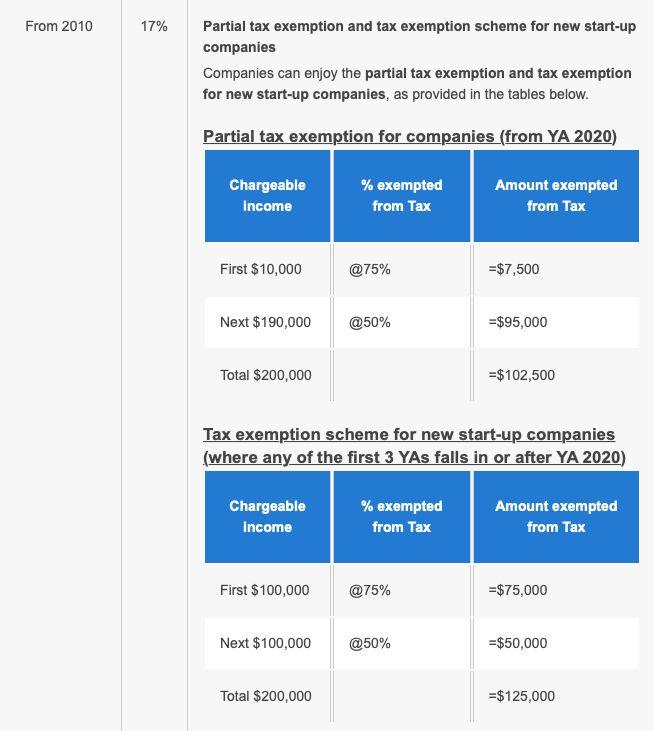The height and width of the screenshot is (731, 654).
Task: Click the underlined "Partial tax exemption for companies" title
Action: (x=410, y=136)
